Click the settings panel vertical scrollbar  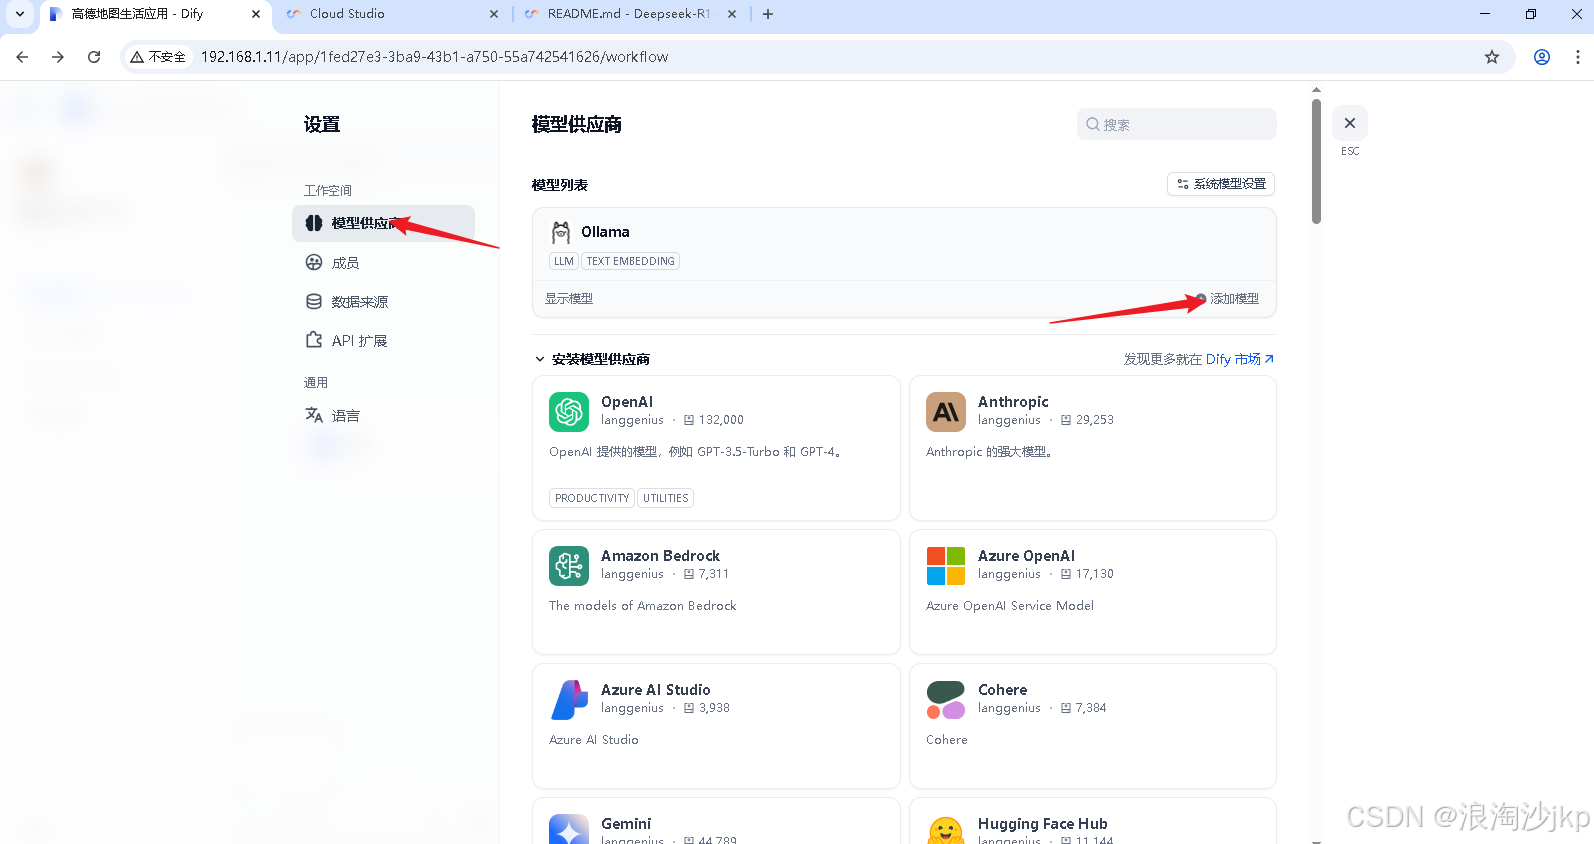1316,162
